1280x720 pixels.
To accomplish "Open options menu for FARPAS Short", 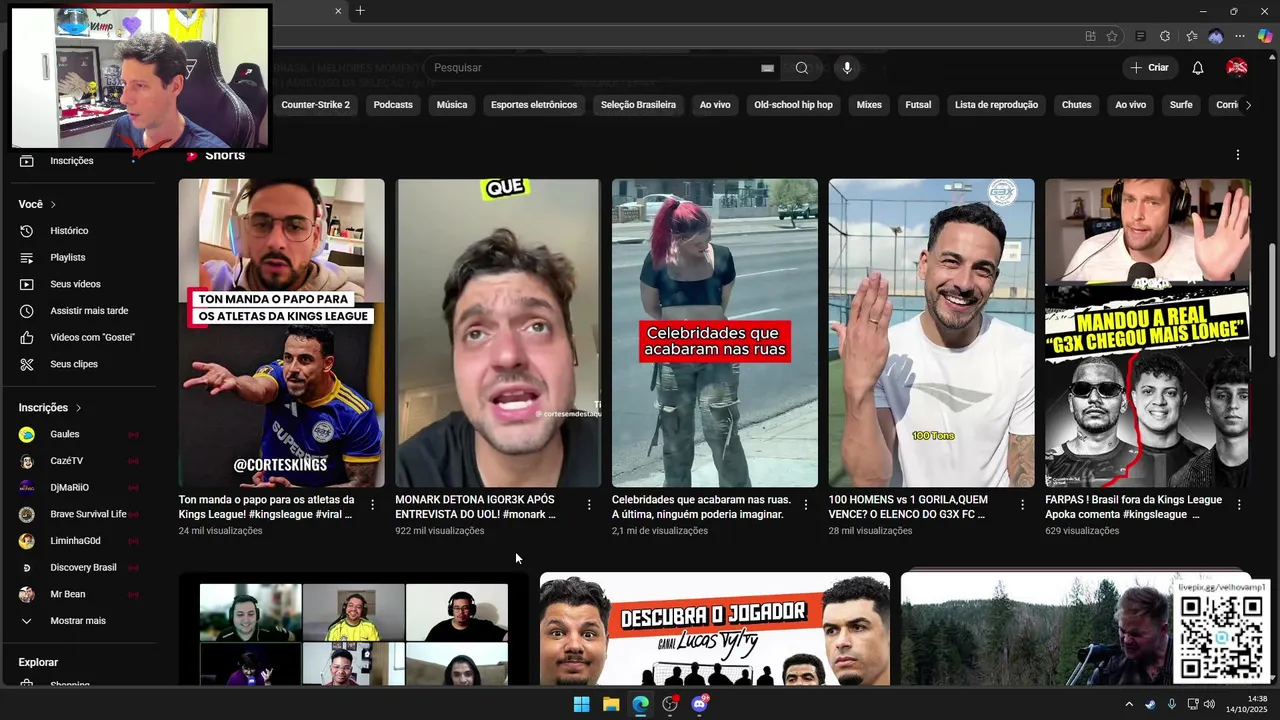I will pyautogui.click(x=1239, y=505).
